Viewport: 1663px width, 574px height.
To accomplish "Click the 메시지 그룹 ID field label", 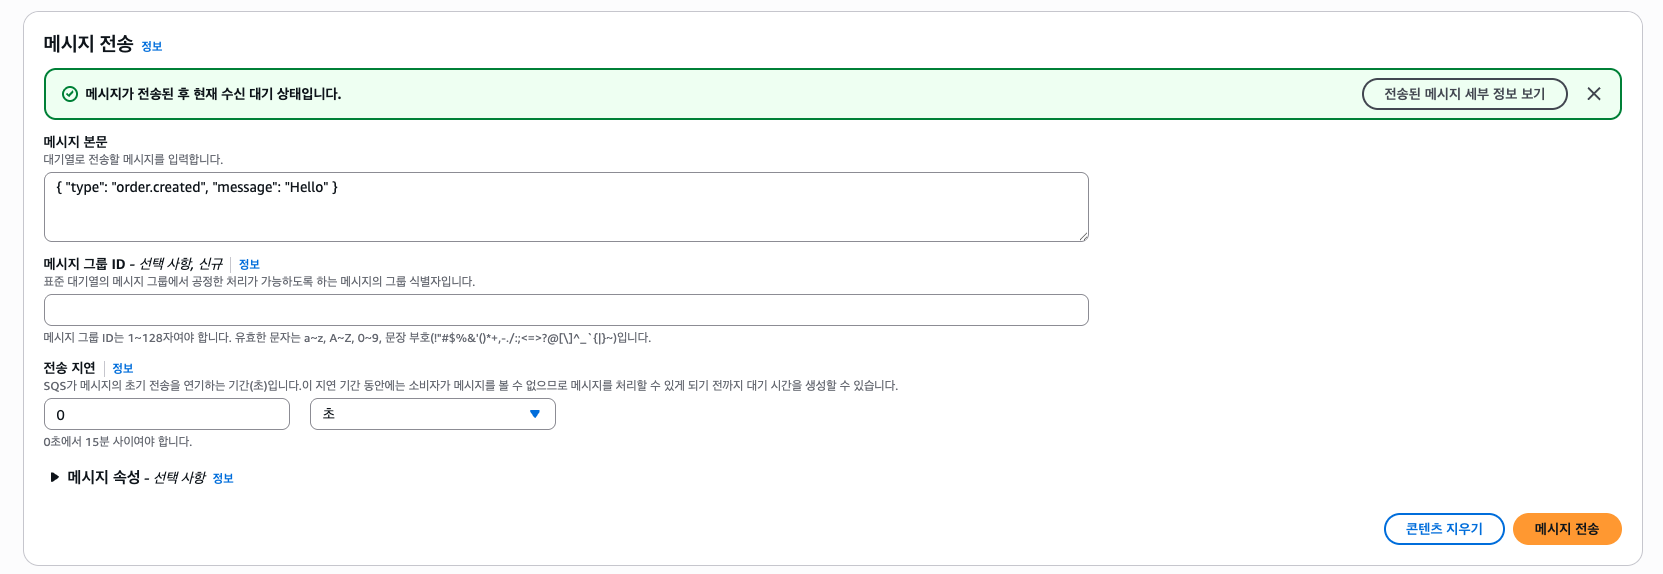I will click(x=133, y=264).
